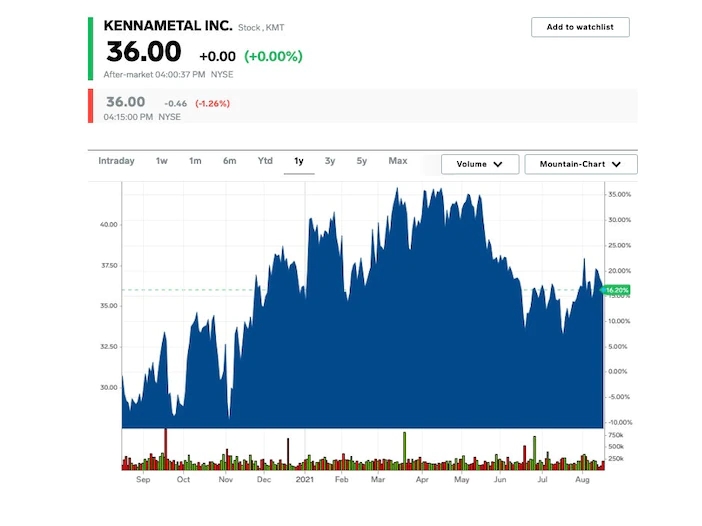
Task: Switch chart to Intraday range
Action: click(116, 161)
